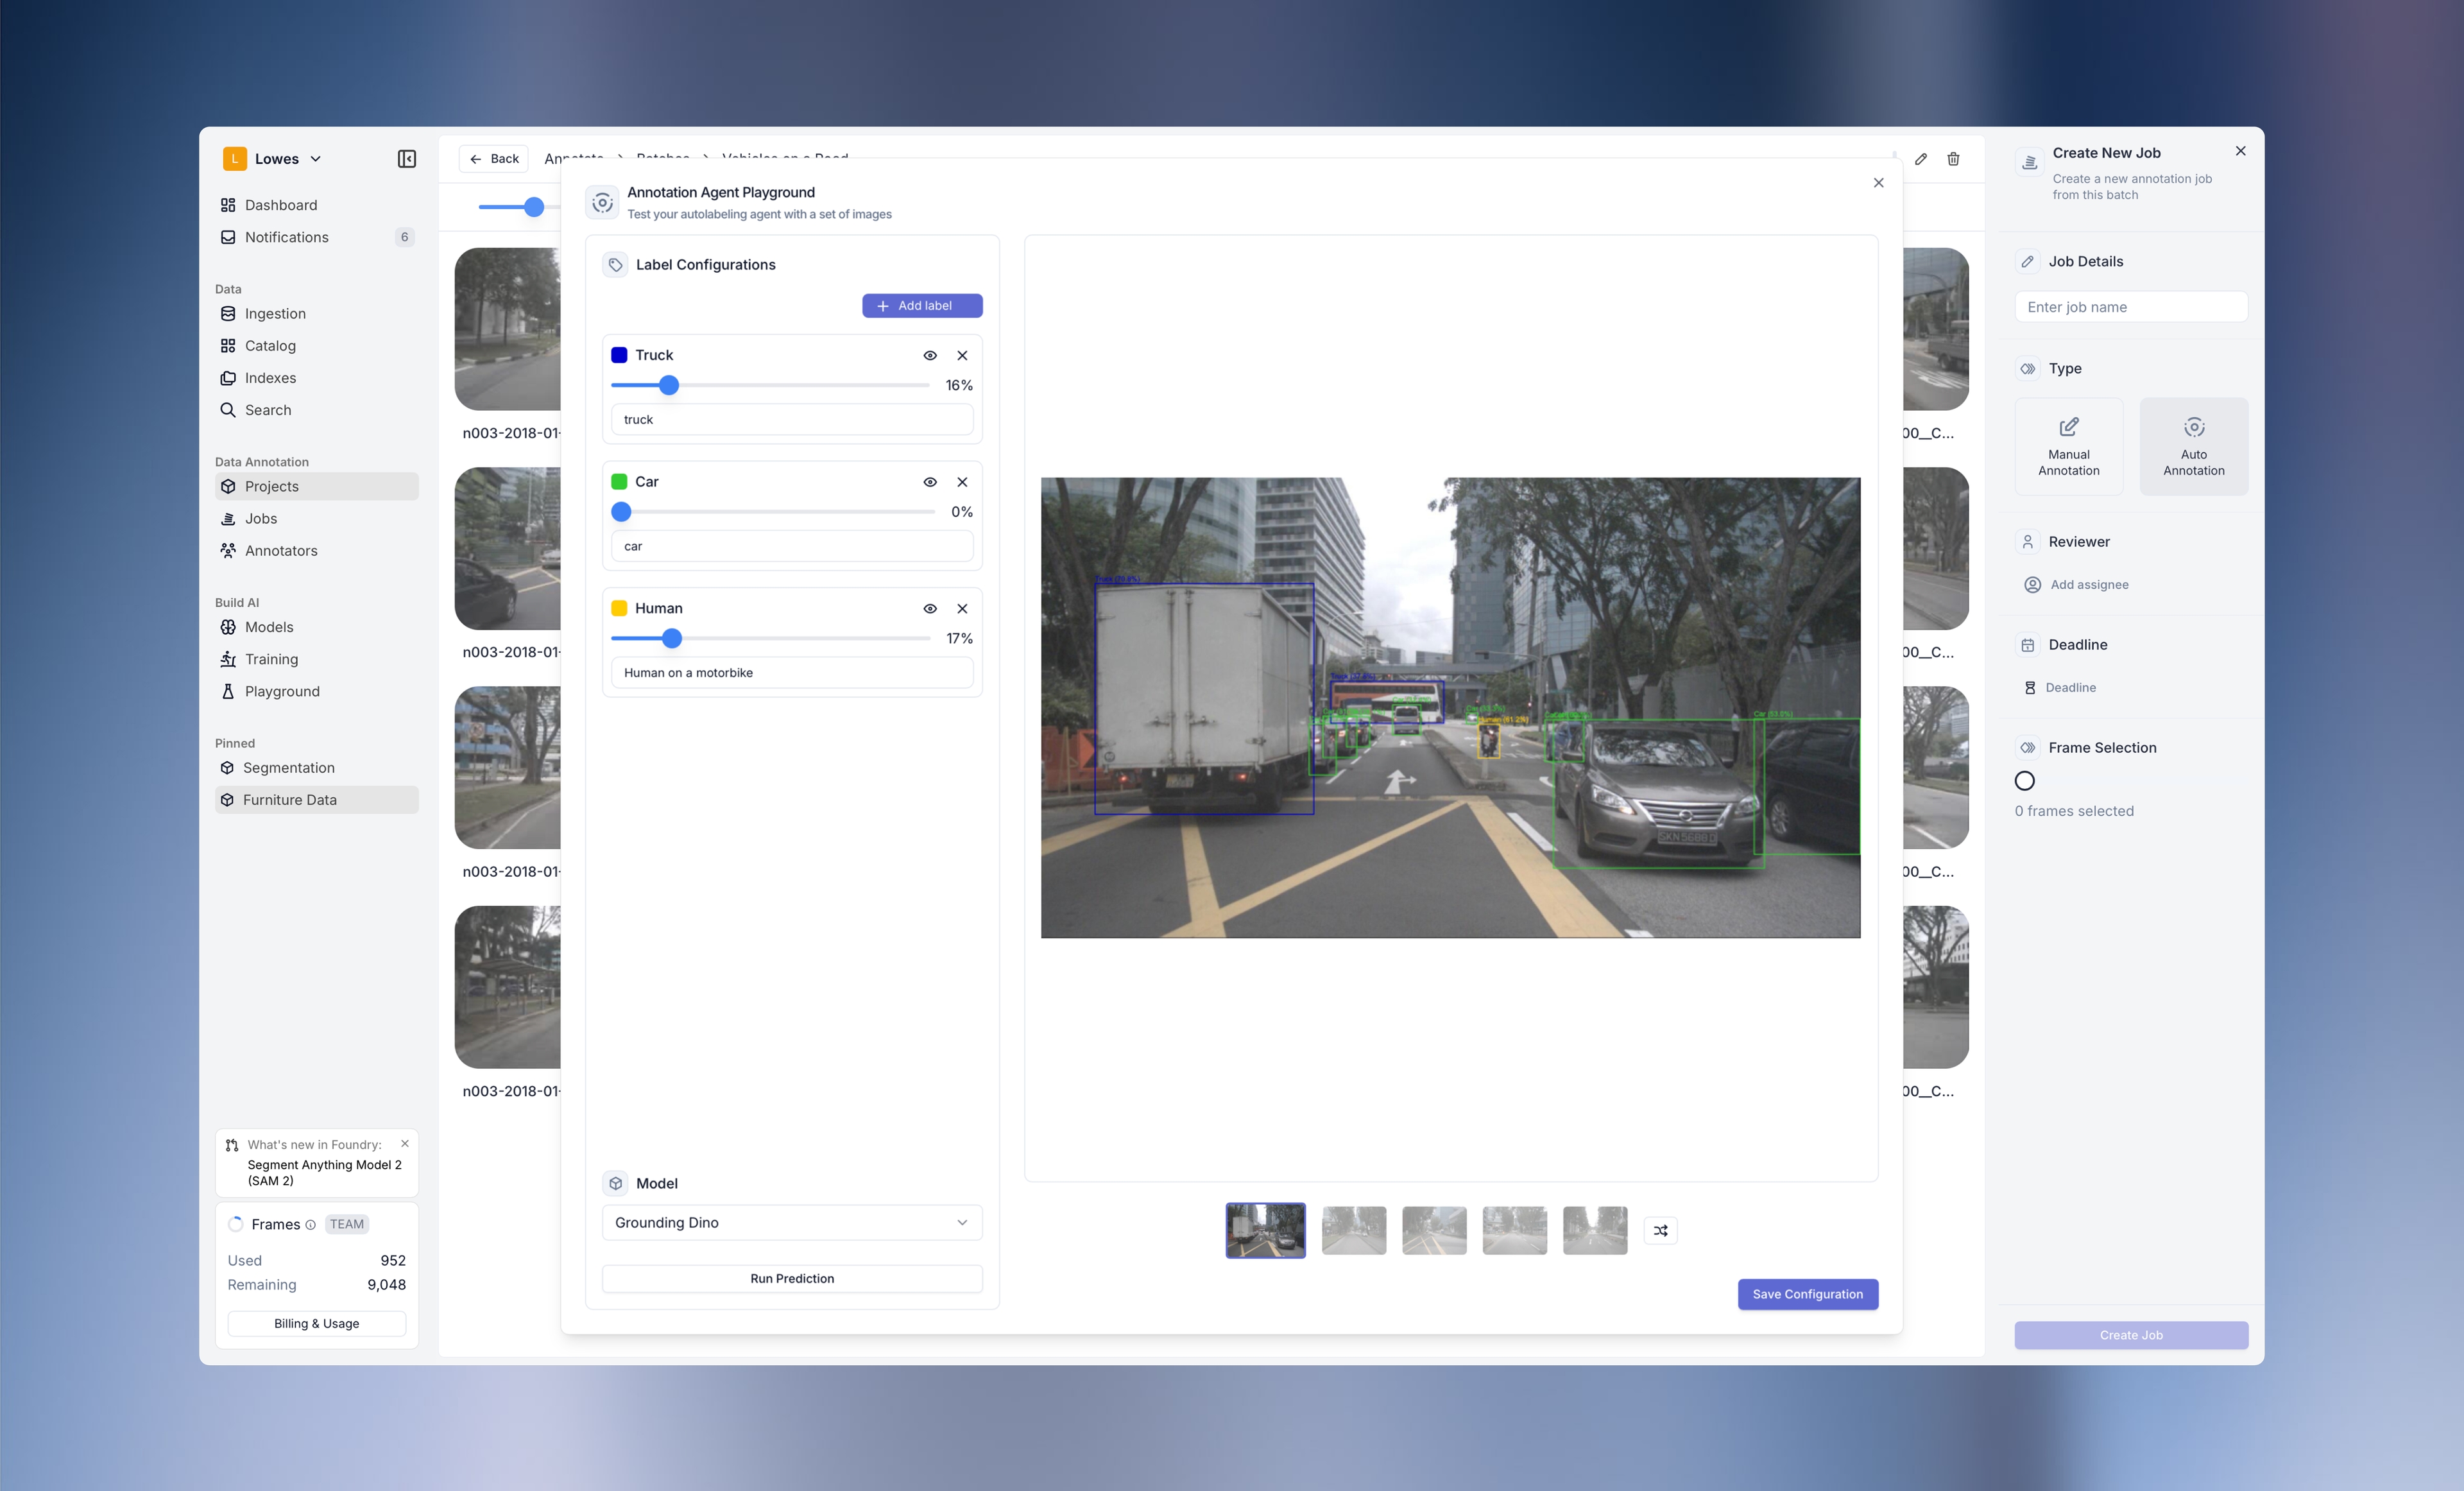Collapse the sidebar with panel icon

click(x=406, y=159)
